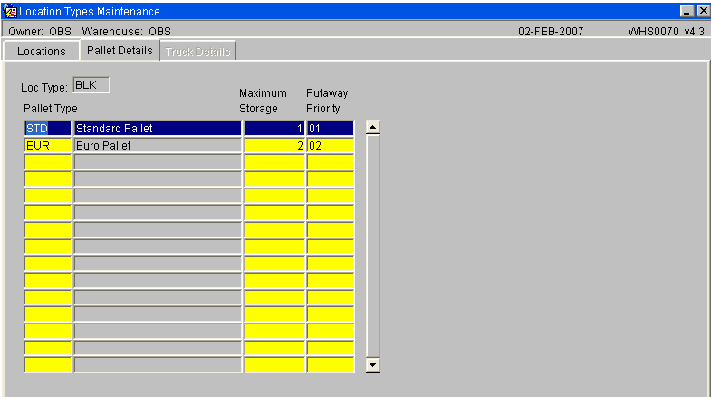Click the date 02-FEB-2007 text
712x398 pixels.
coord(551,31)
